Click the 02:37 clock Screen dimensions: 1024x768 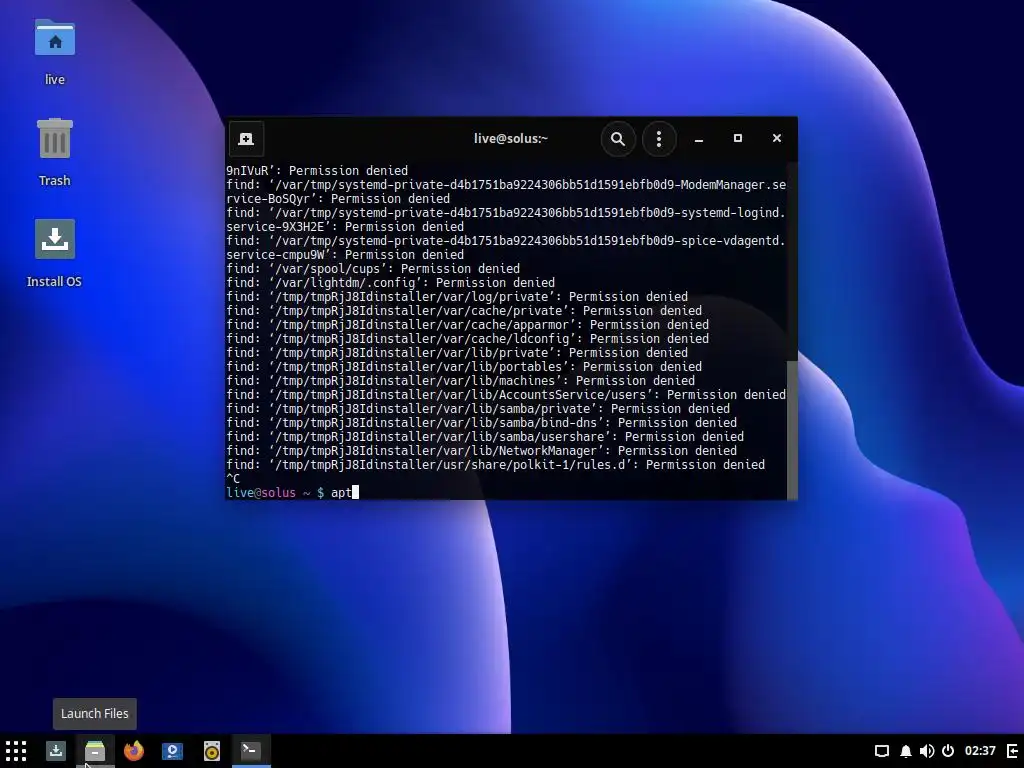point(980,751)
